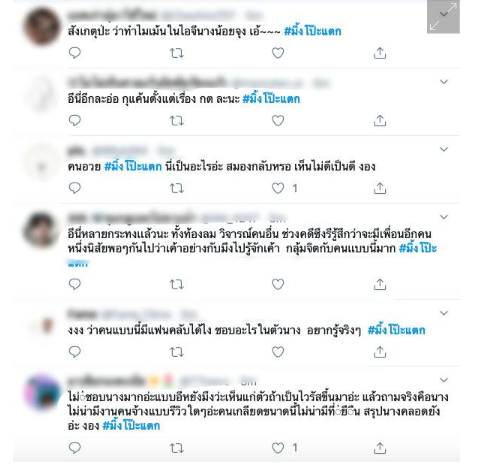
Task: Reply to the third tweet
Action: (x=75, y=188)
